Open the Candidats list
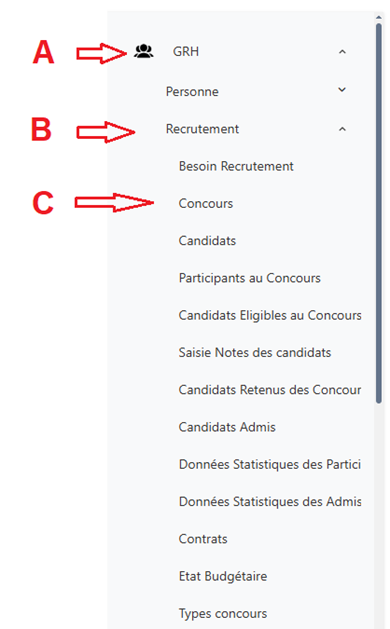This screenshot has width=390, height=629. pyautogui.click(x=207, y=241)
